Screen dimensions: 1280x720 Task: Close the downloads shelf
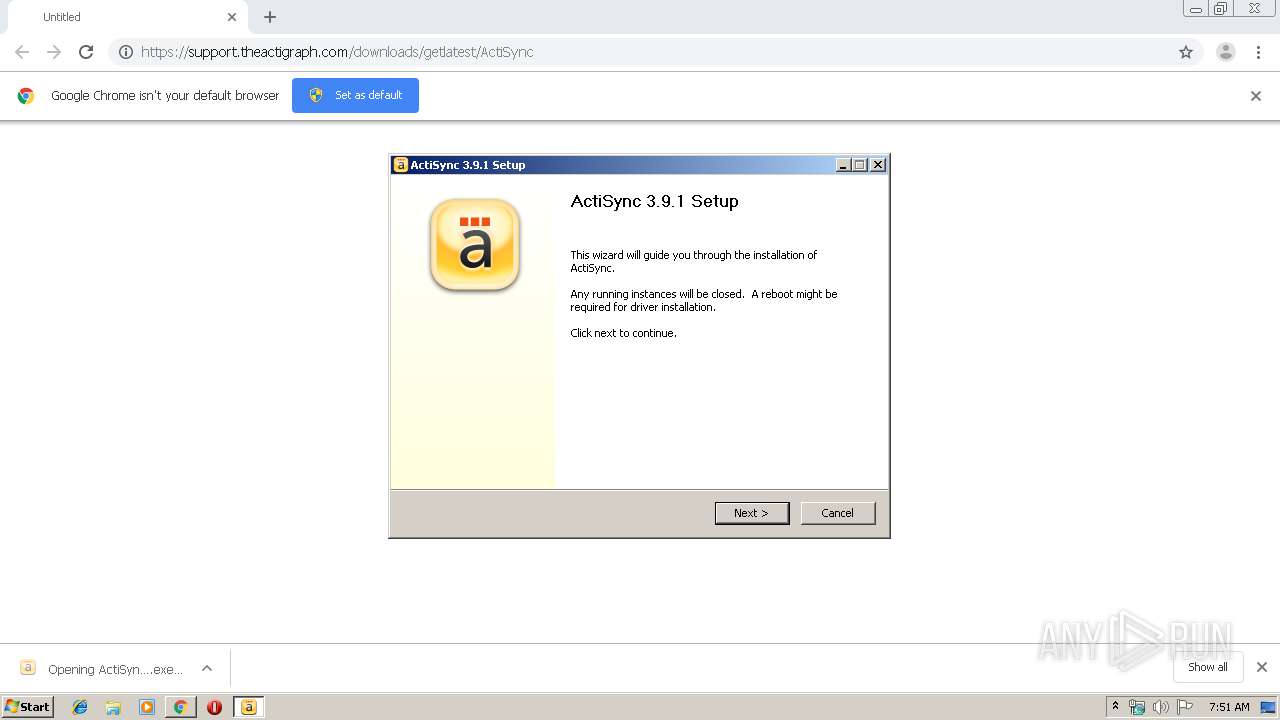pos(1262,667)
